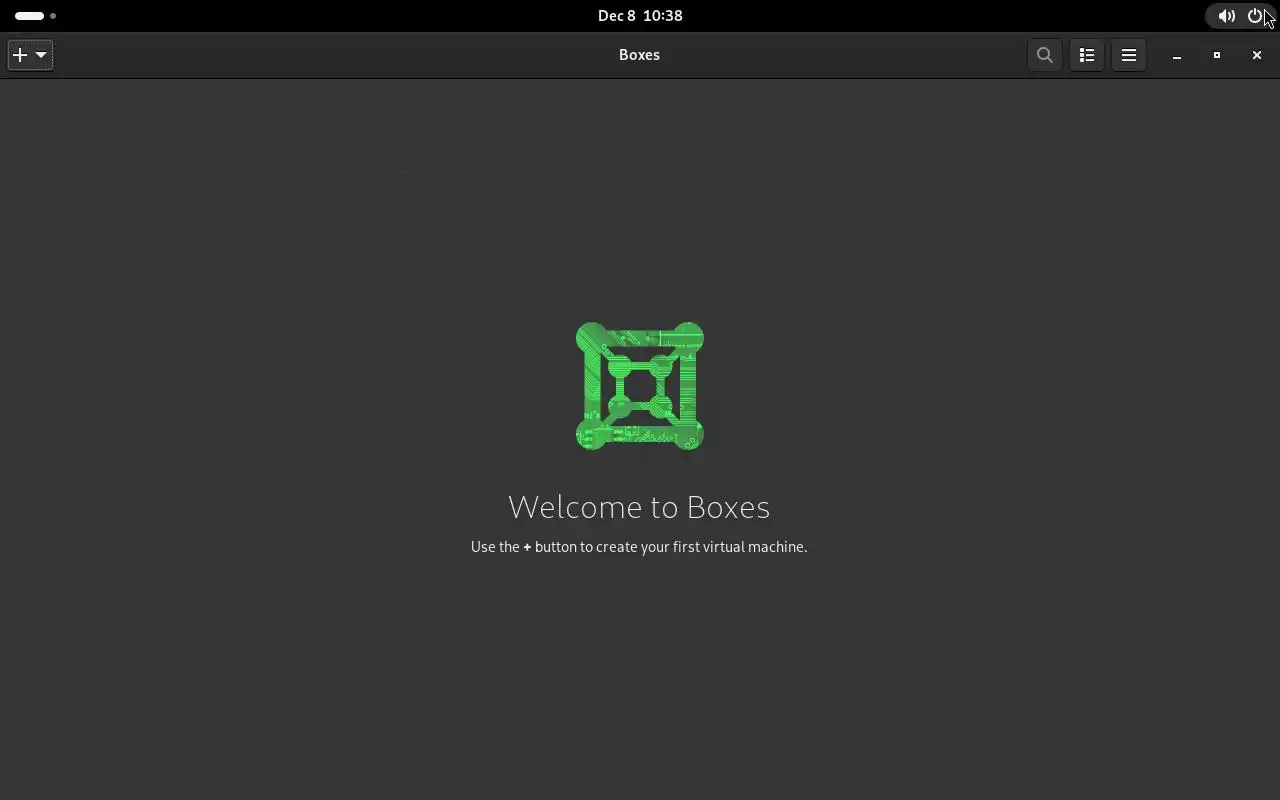This screenshot has height=800, width=1280.
Task: Open the power system menu icon
Action: click(x=1255, y=16)
